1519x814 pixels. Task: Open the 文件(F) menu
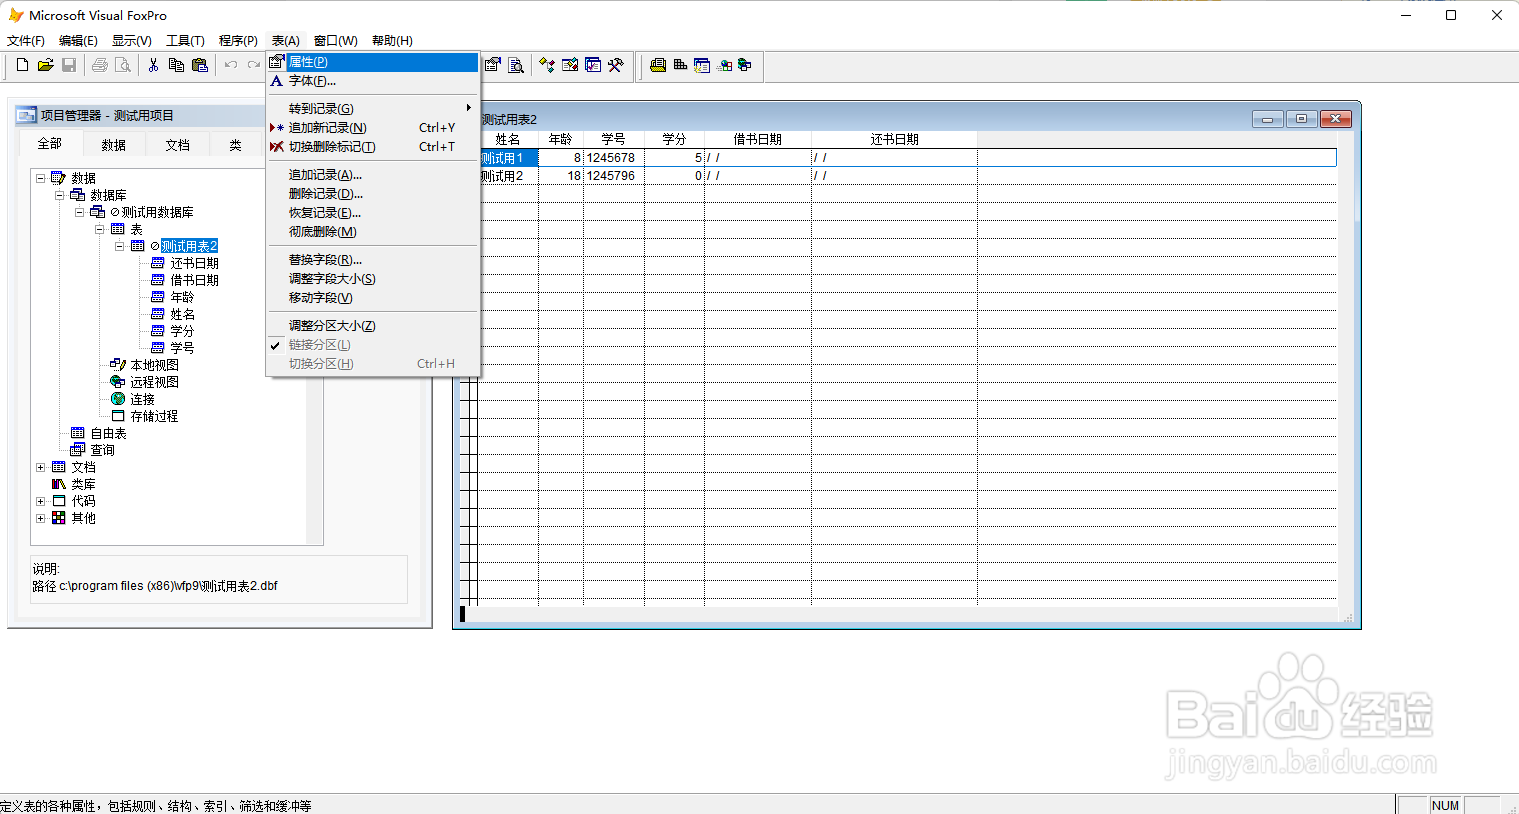[x=26, y=41]
